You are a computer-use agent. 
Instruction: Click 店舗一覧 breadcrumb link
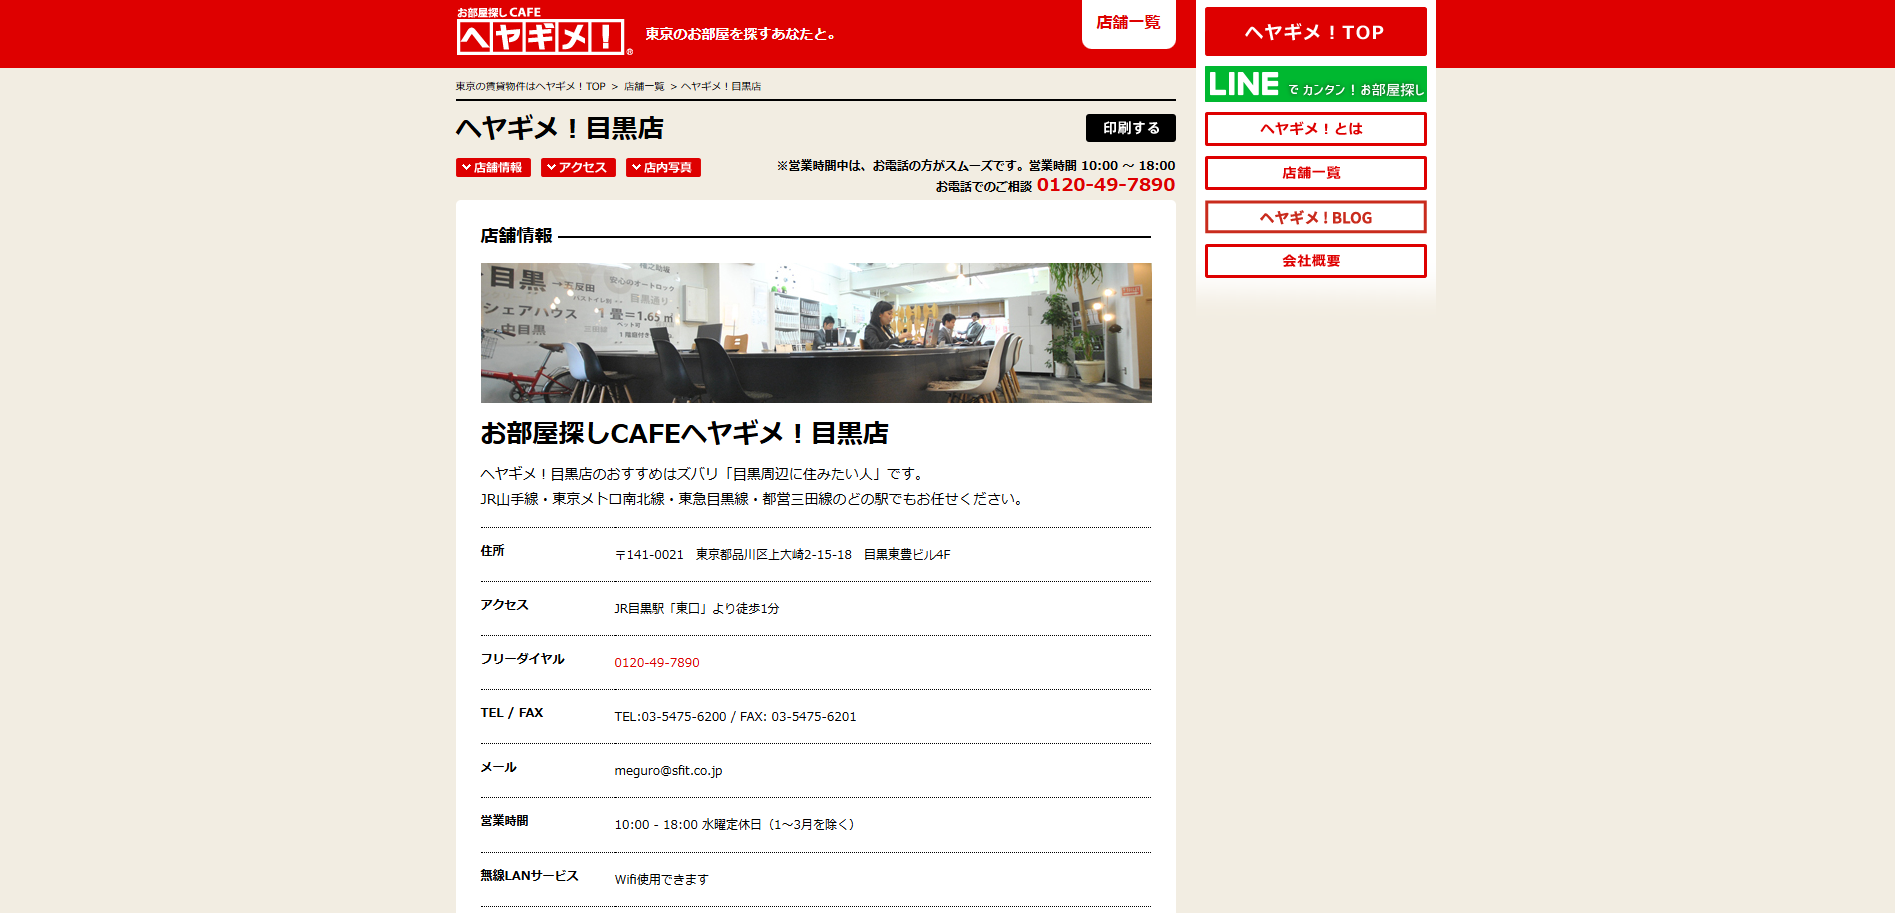click(644, 87)
